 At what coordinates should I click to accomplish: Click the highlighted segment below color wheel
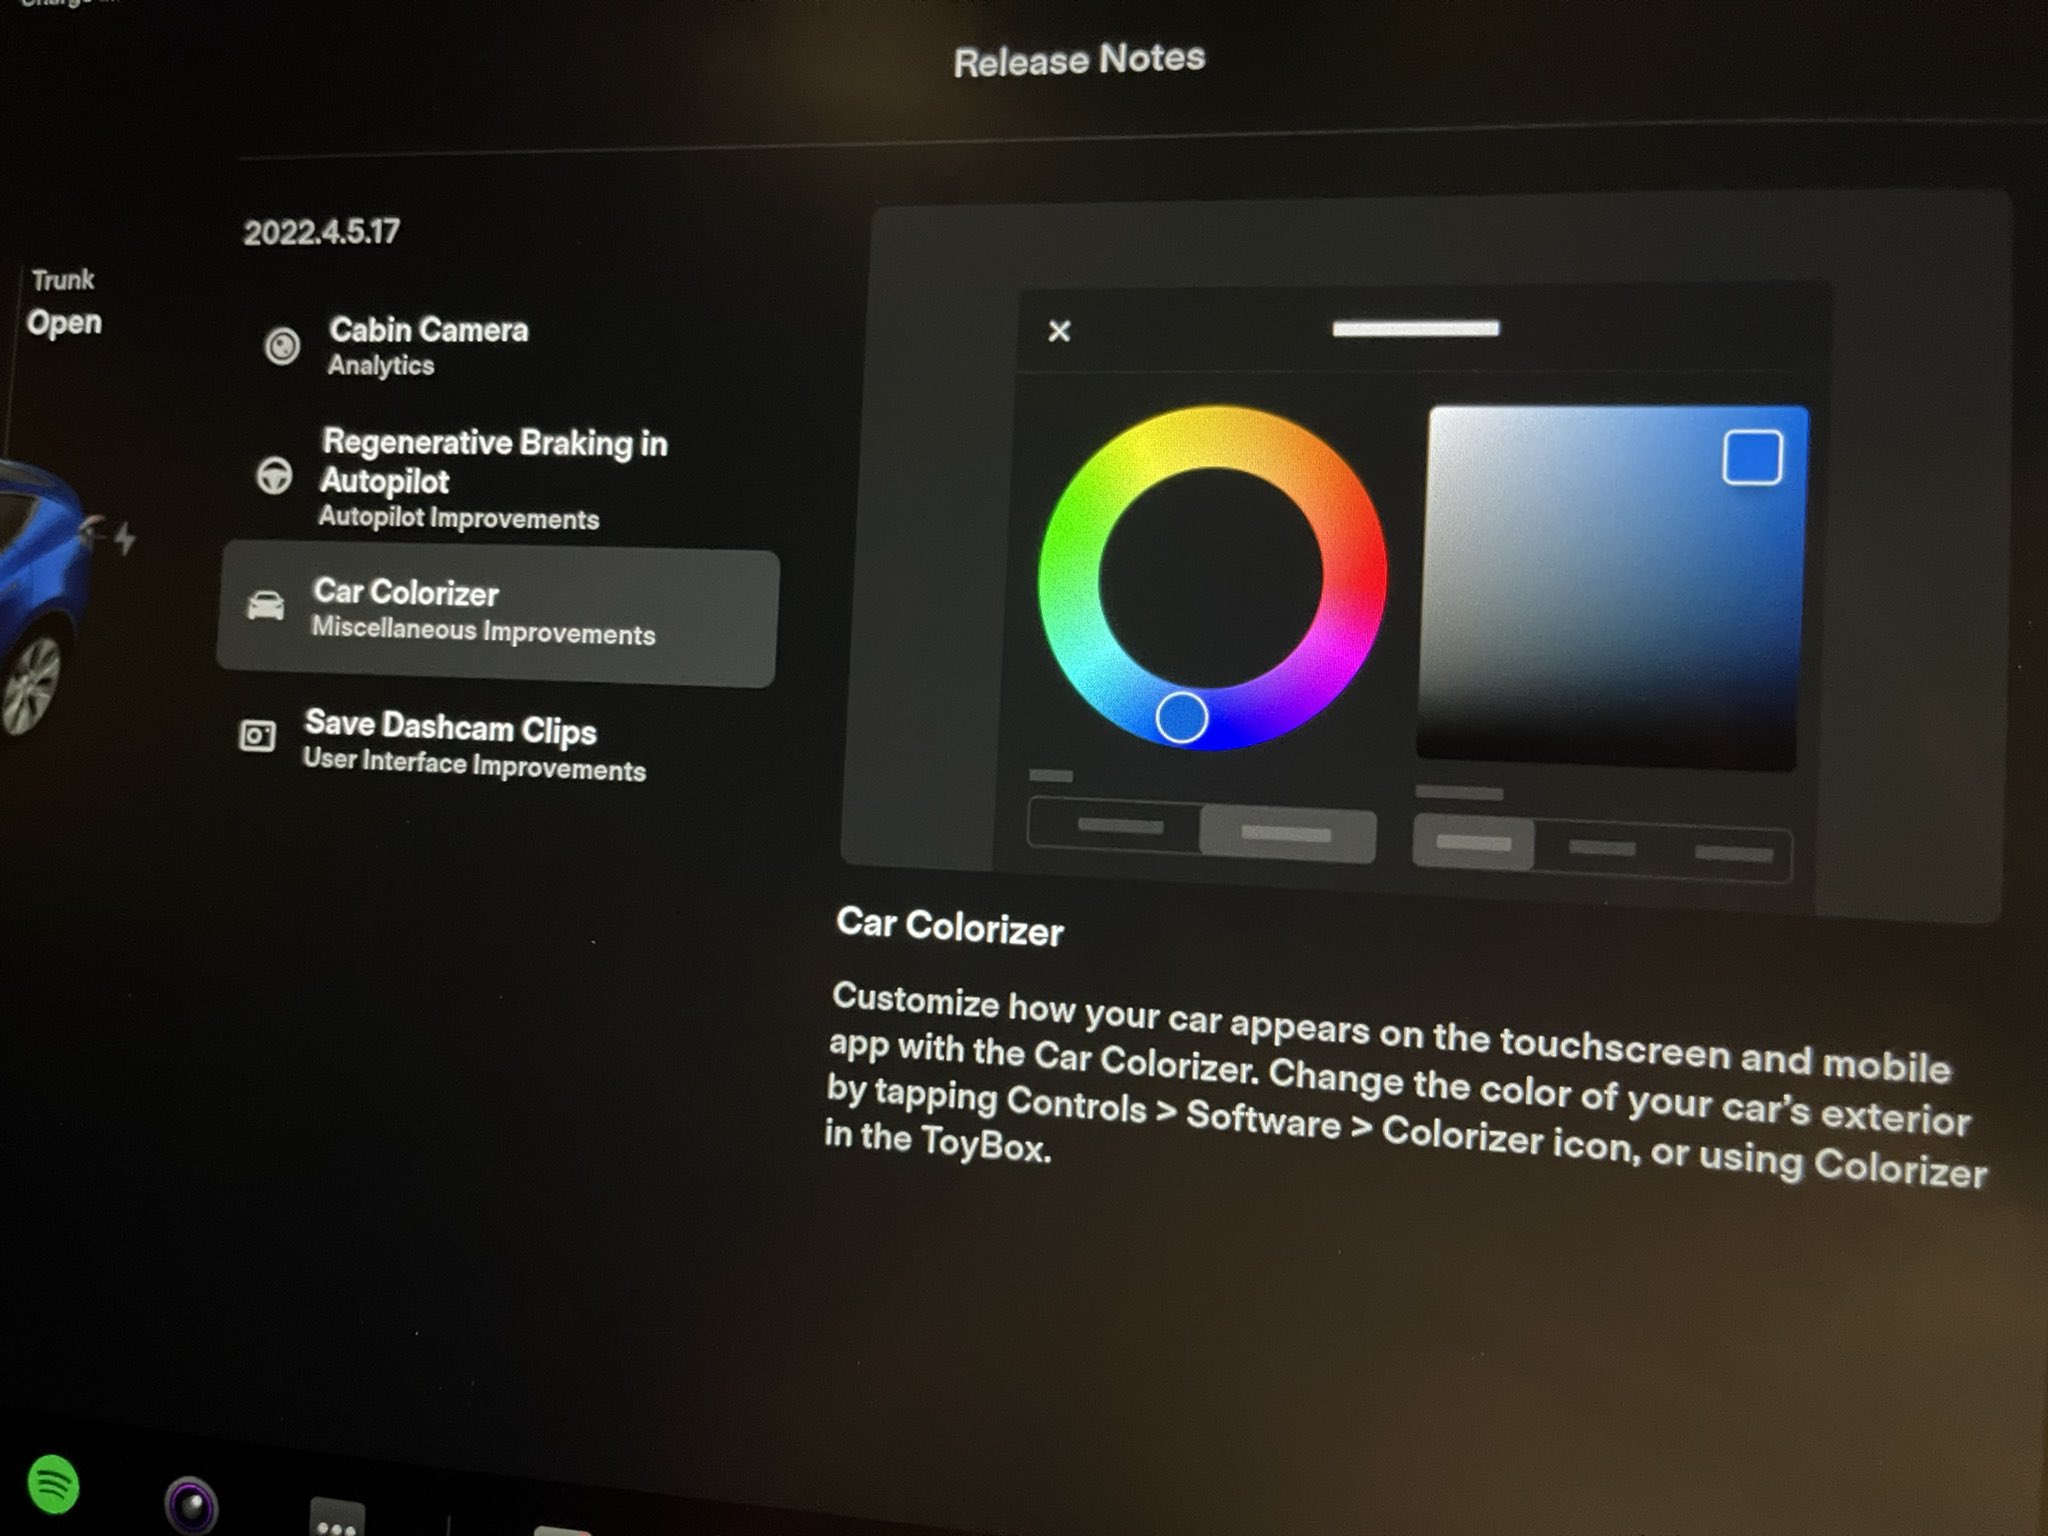[1287, 833]
